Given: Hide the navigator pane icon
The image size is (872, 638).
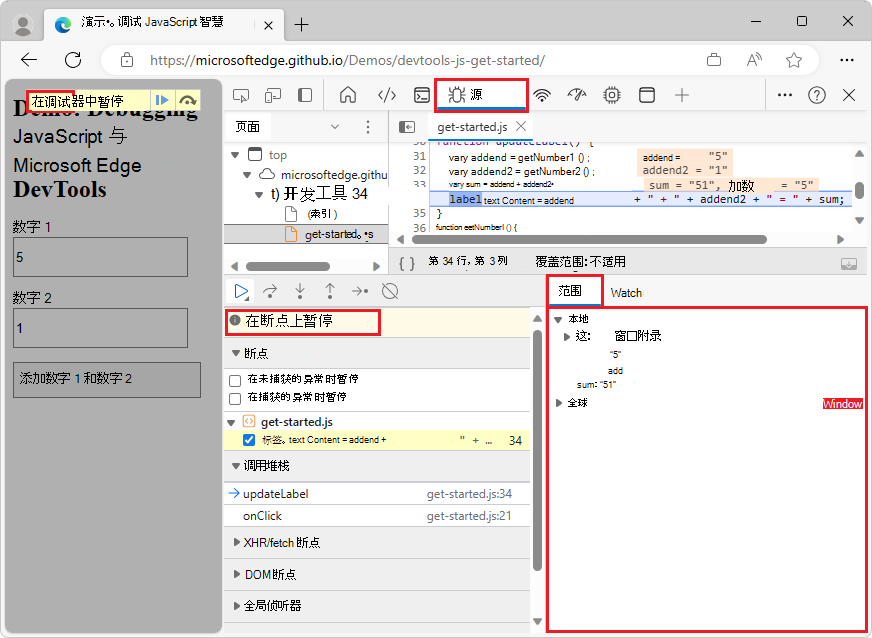Looking at the screenshot, I should tap(407, 127).
